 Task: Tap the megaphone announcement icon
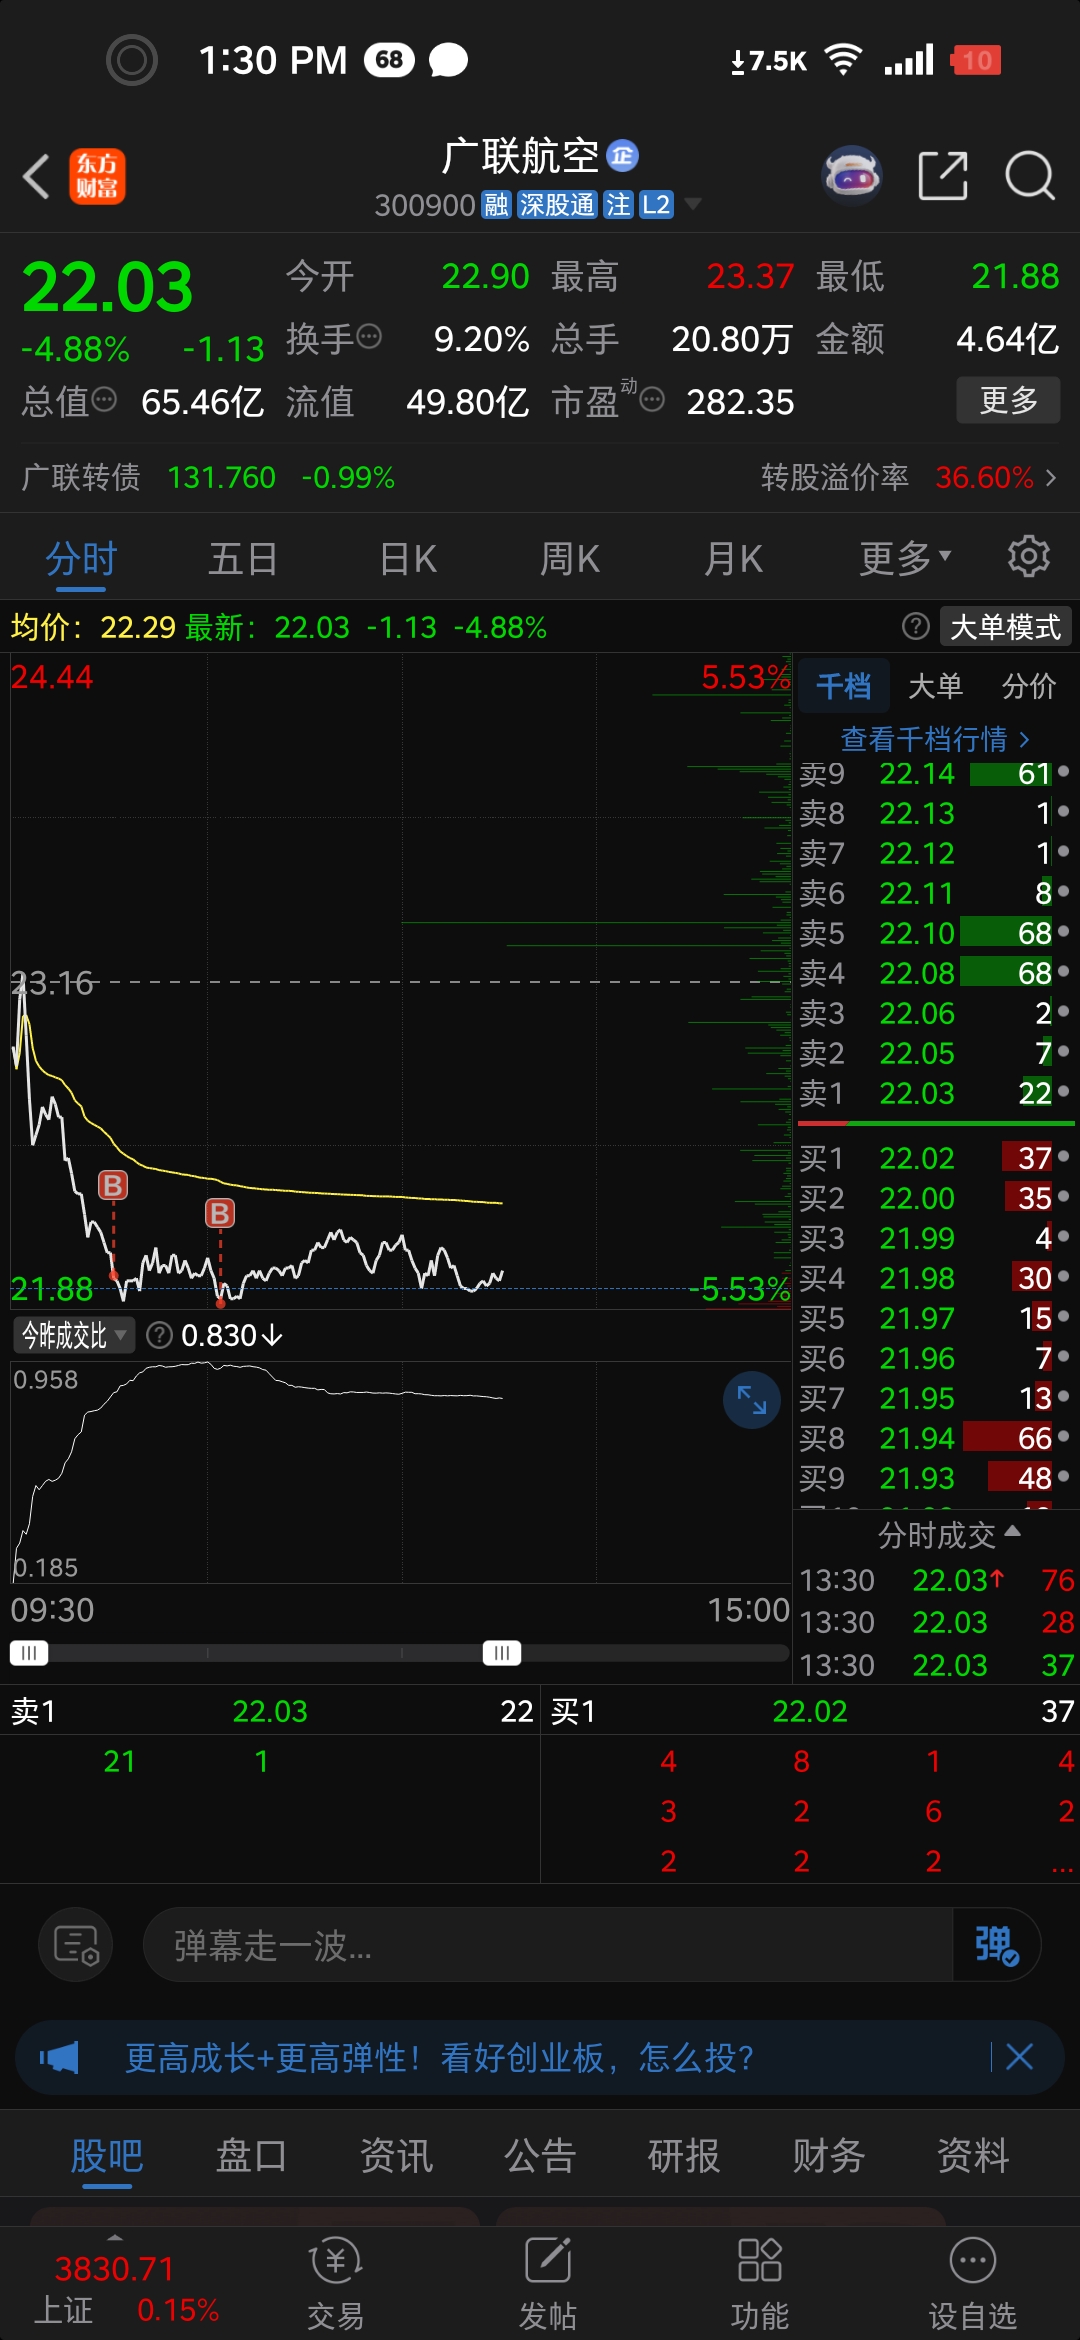[59, 2058]
